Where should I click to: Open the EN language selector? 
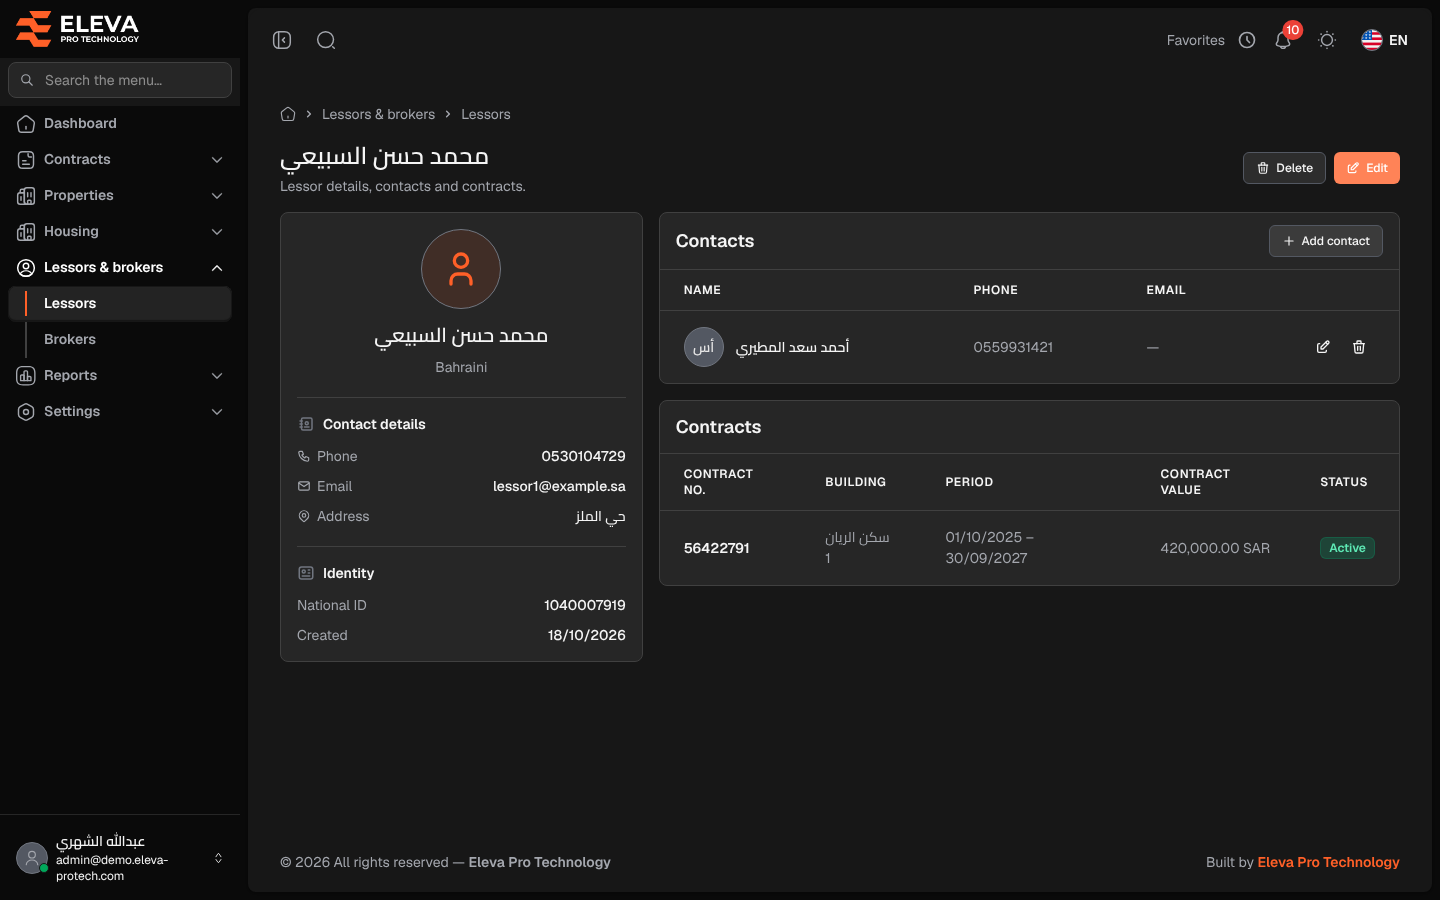click(x=1384, y=40)
